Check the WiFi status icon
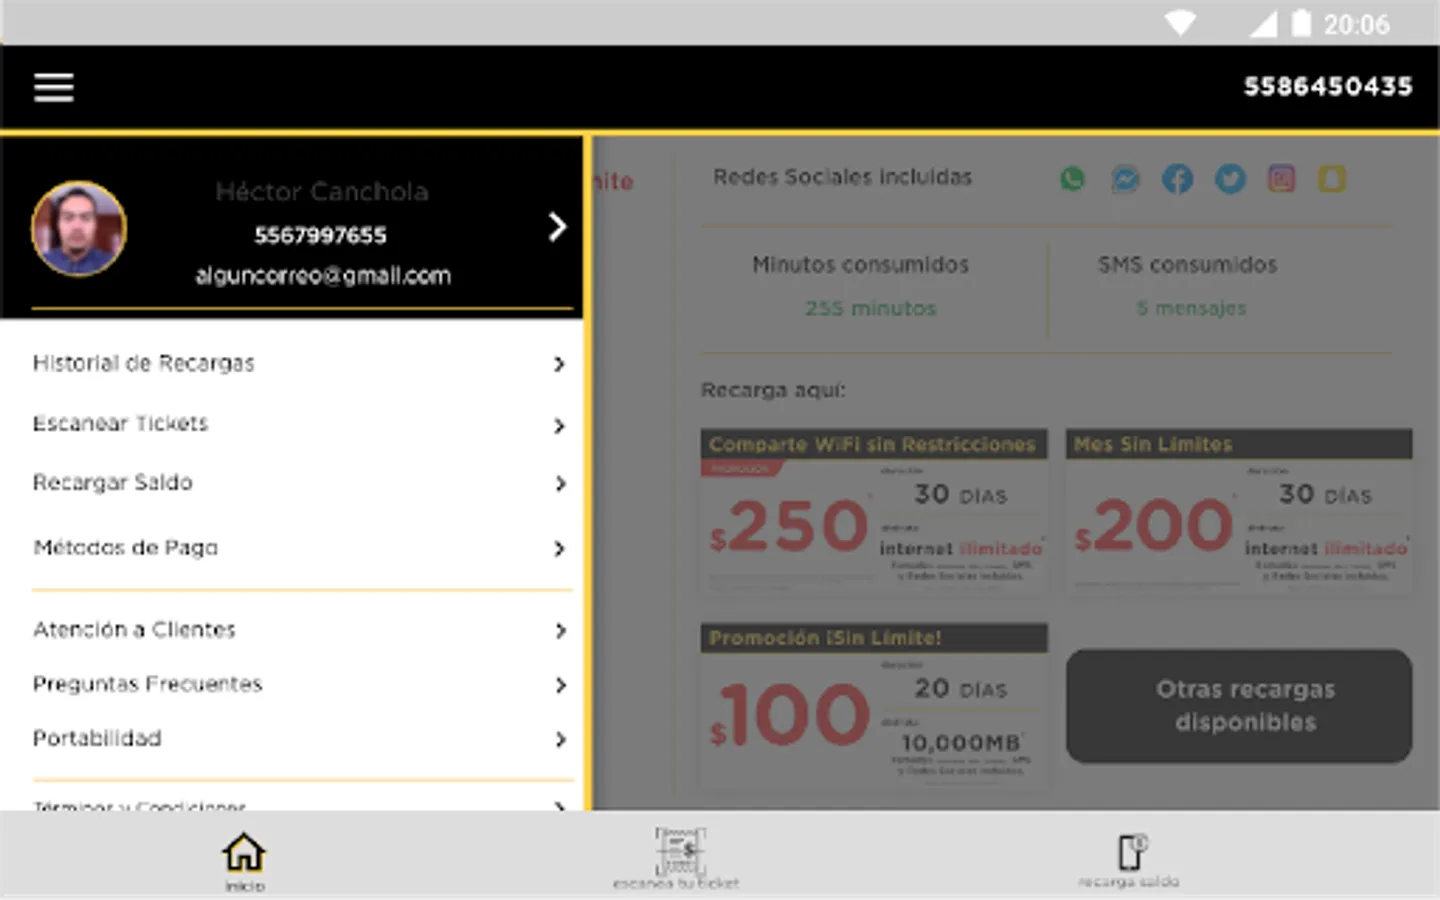Viewport: 1440px width, 900px height. coord(1180,23)
